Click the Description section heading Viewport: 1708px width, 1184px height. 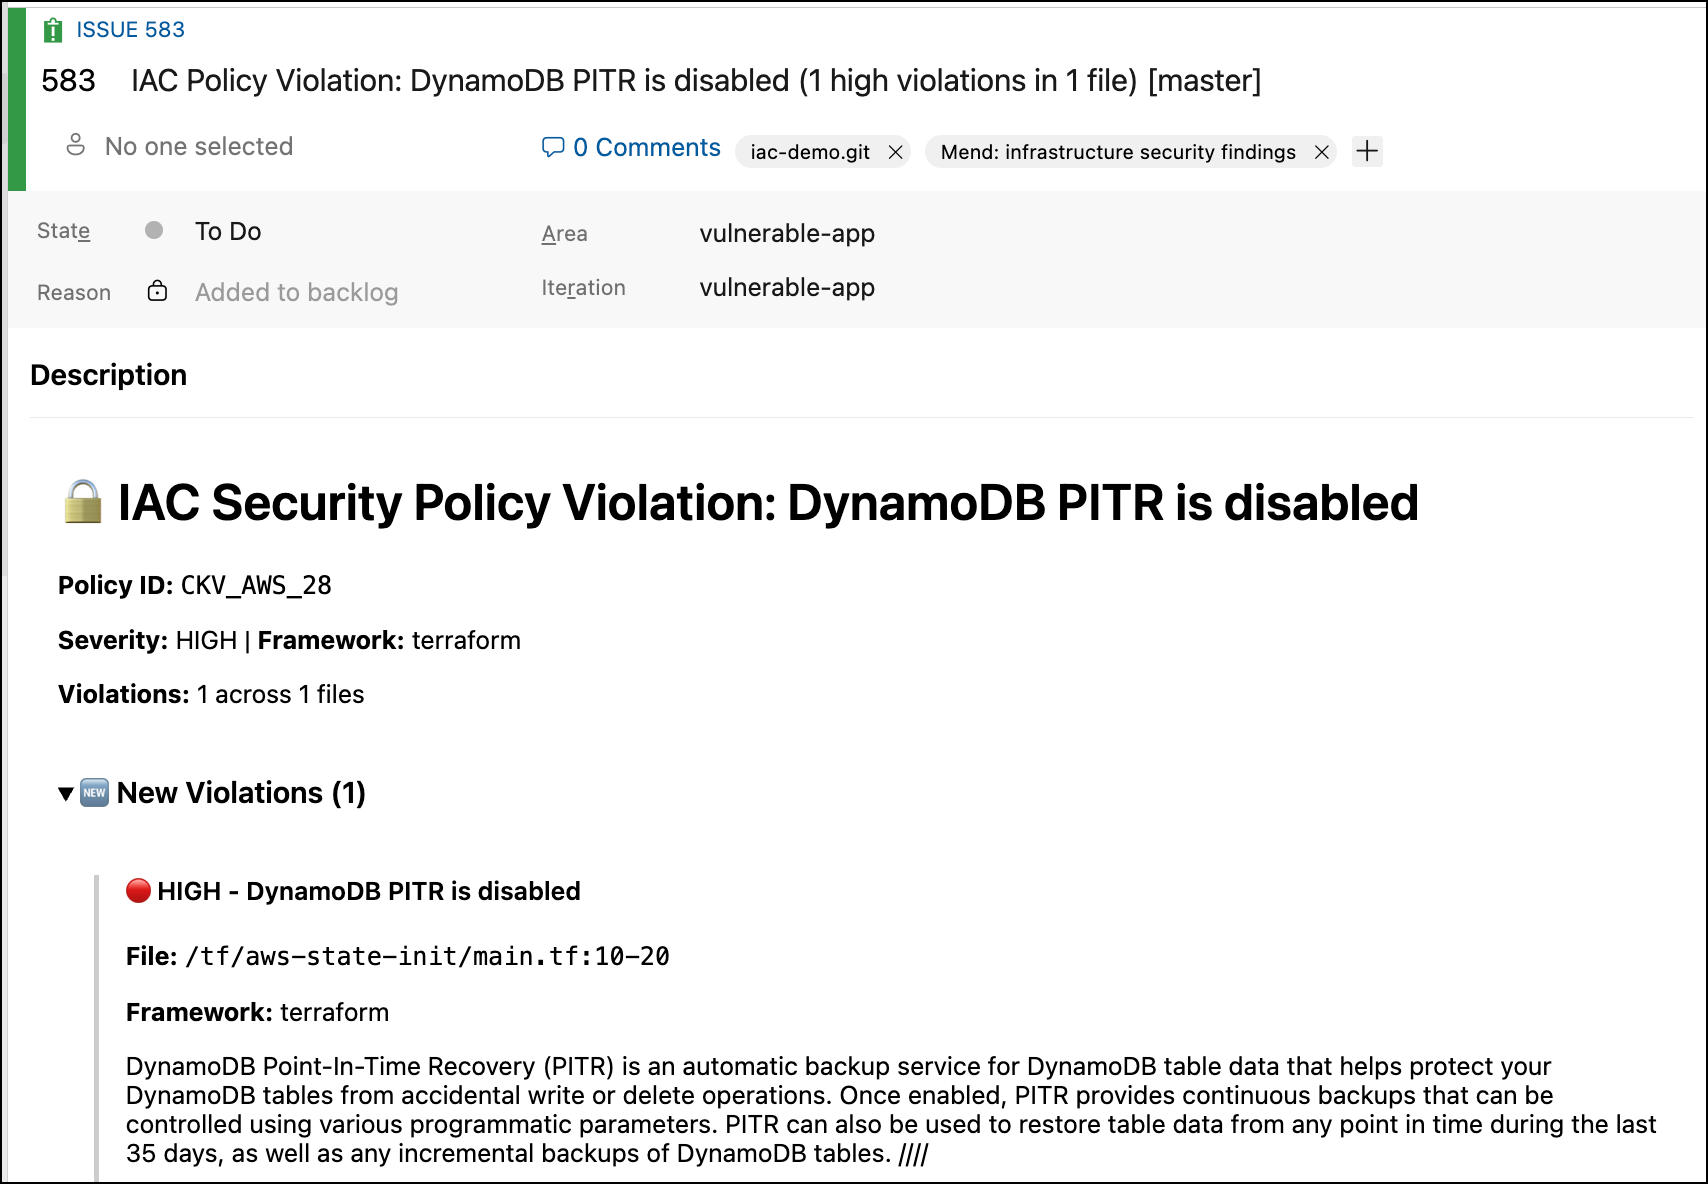pos(109,375)
